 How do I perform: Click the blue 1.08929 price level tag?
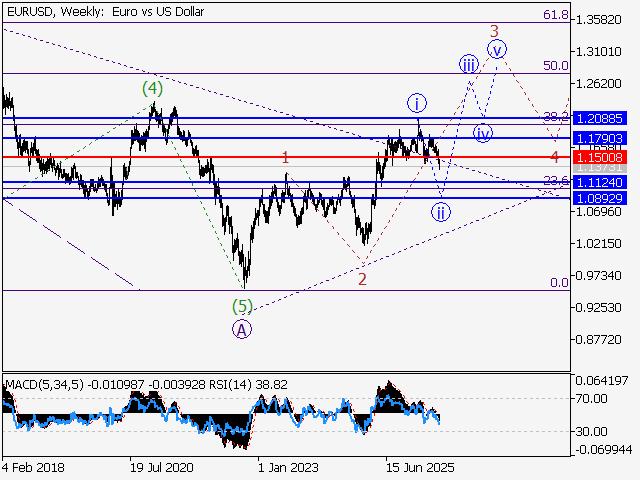click(x=600, y=198)
